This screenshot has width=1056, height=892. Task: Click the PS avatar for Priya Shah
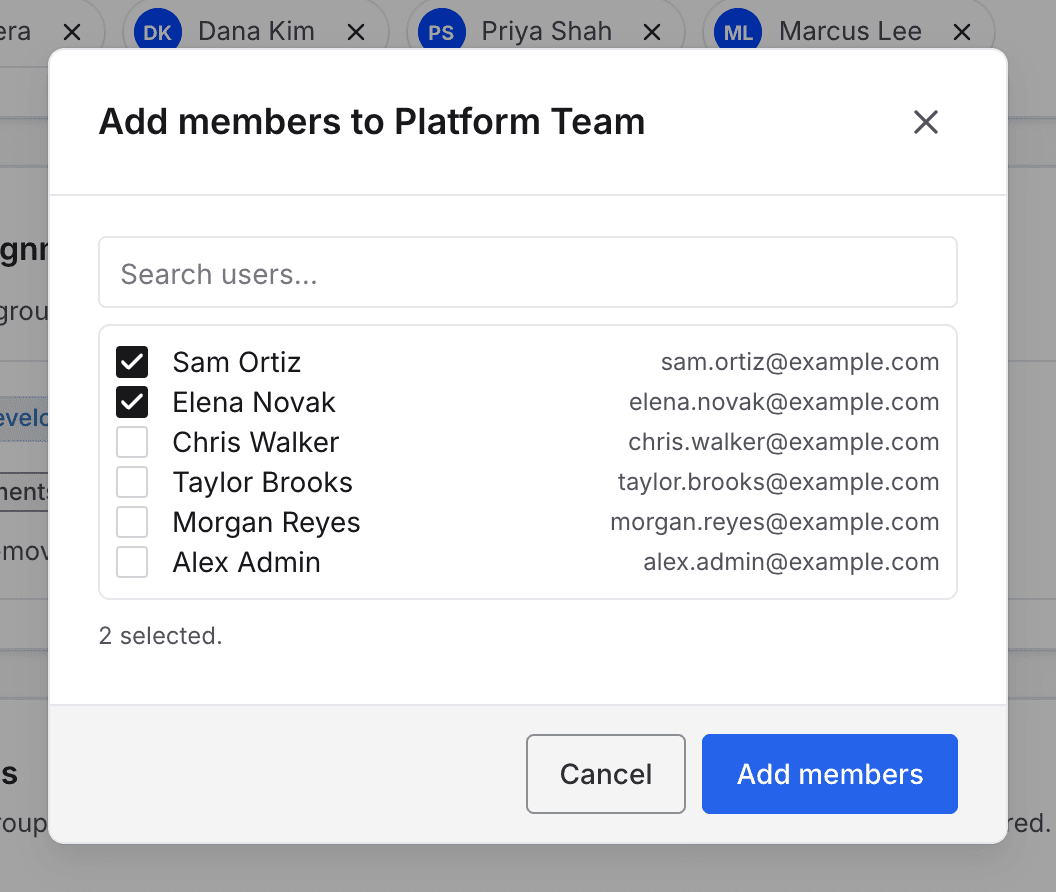pos(441,32)
